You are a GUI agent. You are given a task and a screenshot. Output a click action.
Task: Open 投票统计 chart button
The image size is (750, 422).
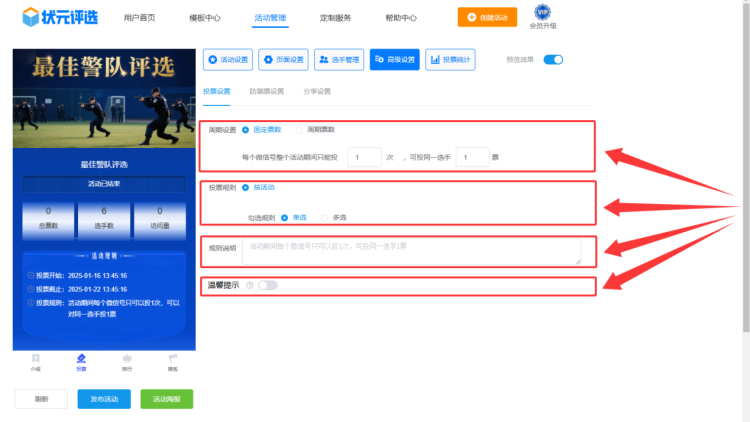[x=450, y=60]
